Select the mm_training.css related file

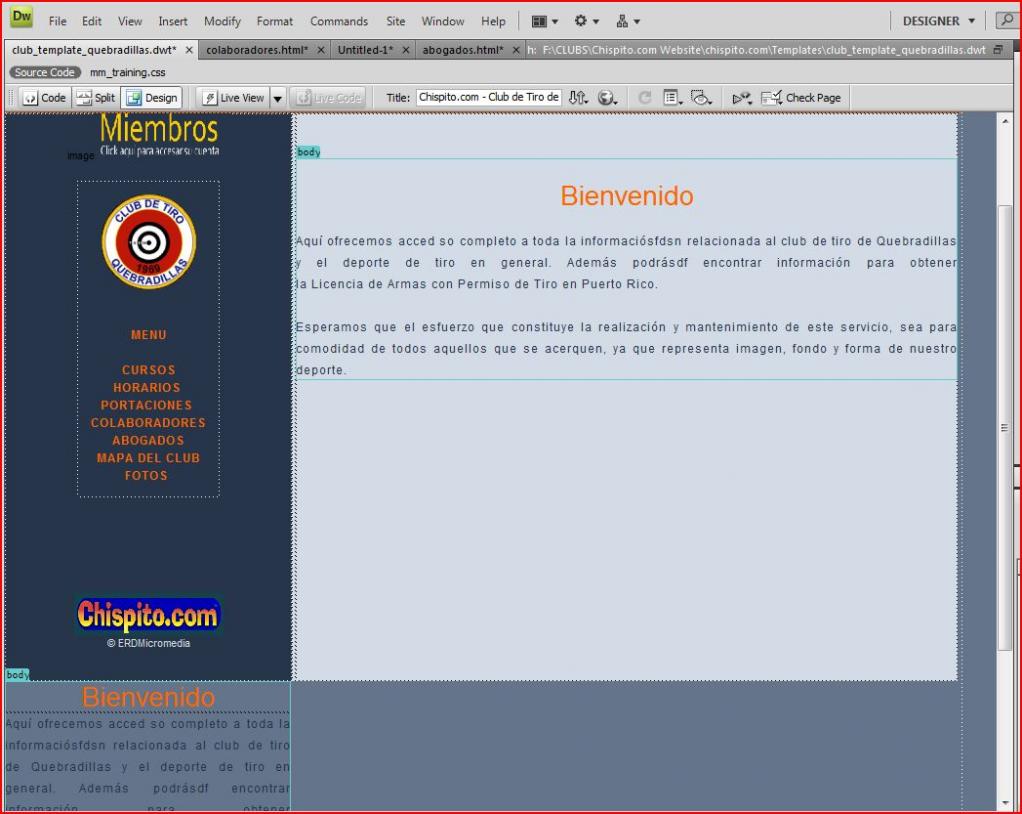pos(128,73)
